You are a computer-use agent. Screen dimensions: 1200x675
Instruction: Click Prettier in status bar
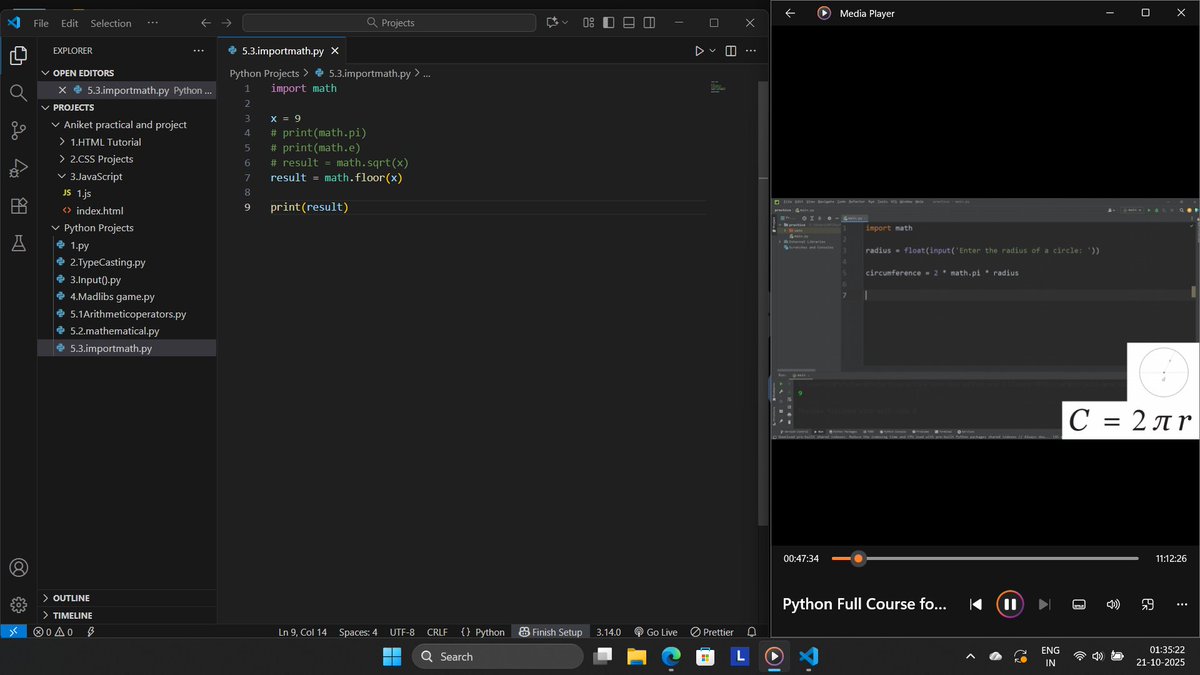point(712,632)
